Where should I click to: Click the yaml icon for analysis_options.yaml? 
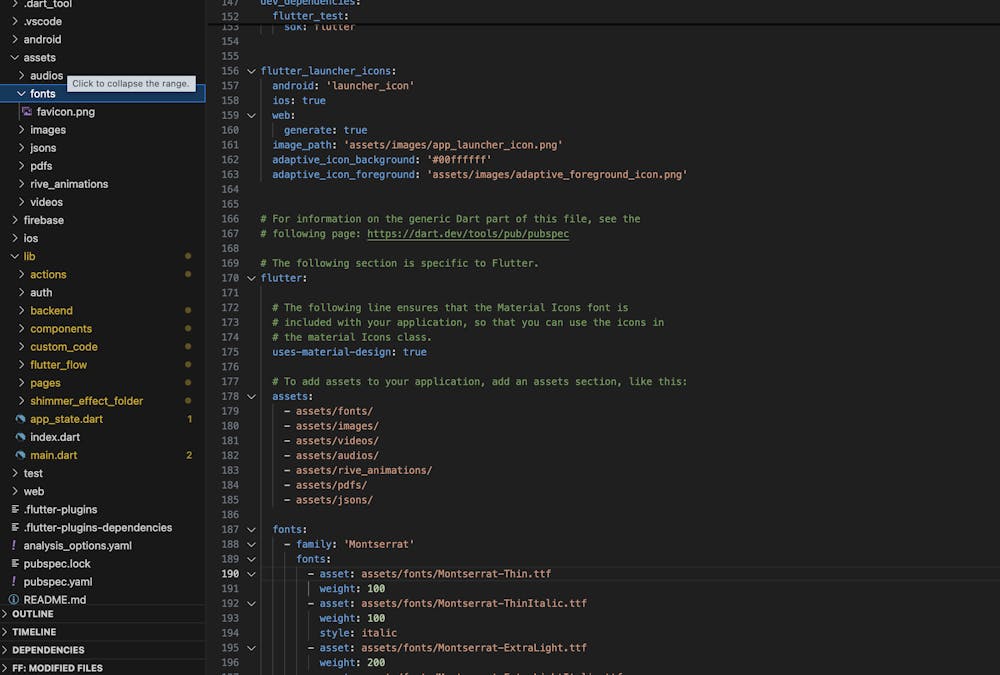click(x=14, y=546)
